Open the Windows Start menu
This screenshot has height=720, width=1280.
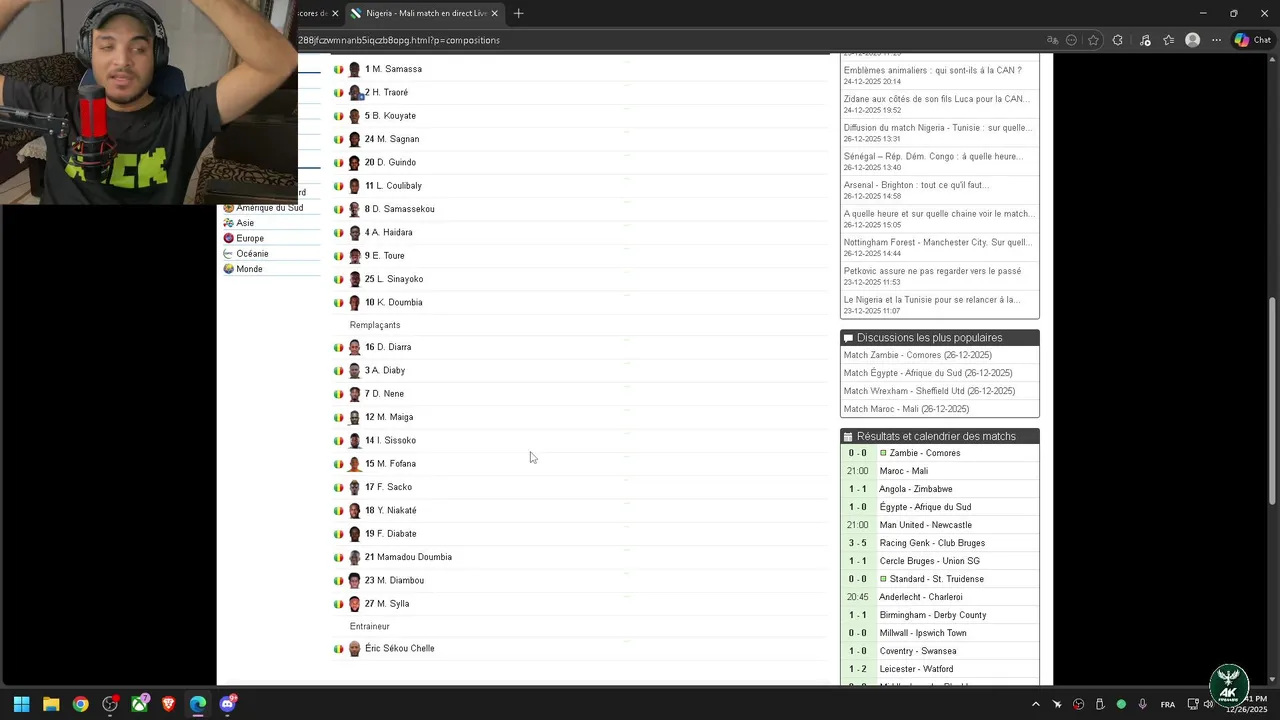pyautogui.click(x=21, y=704)
